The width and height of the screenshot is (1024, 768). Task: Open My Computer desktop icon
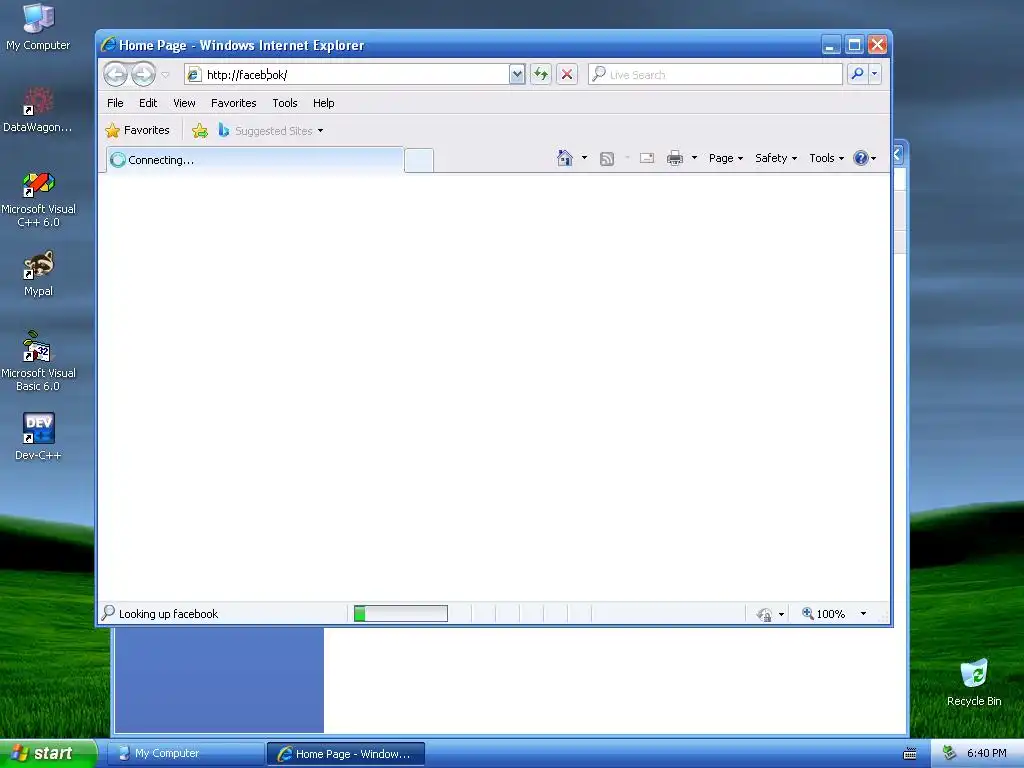(38, 27)
